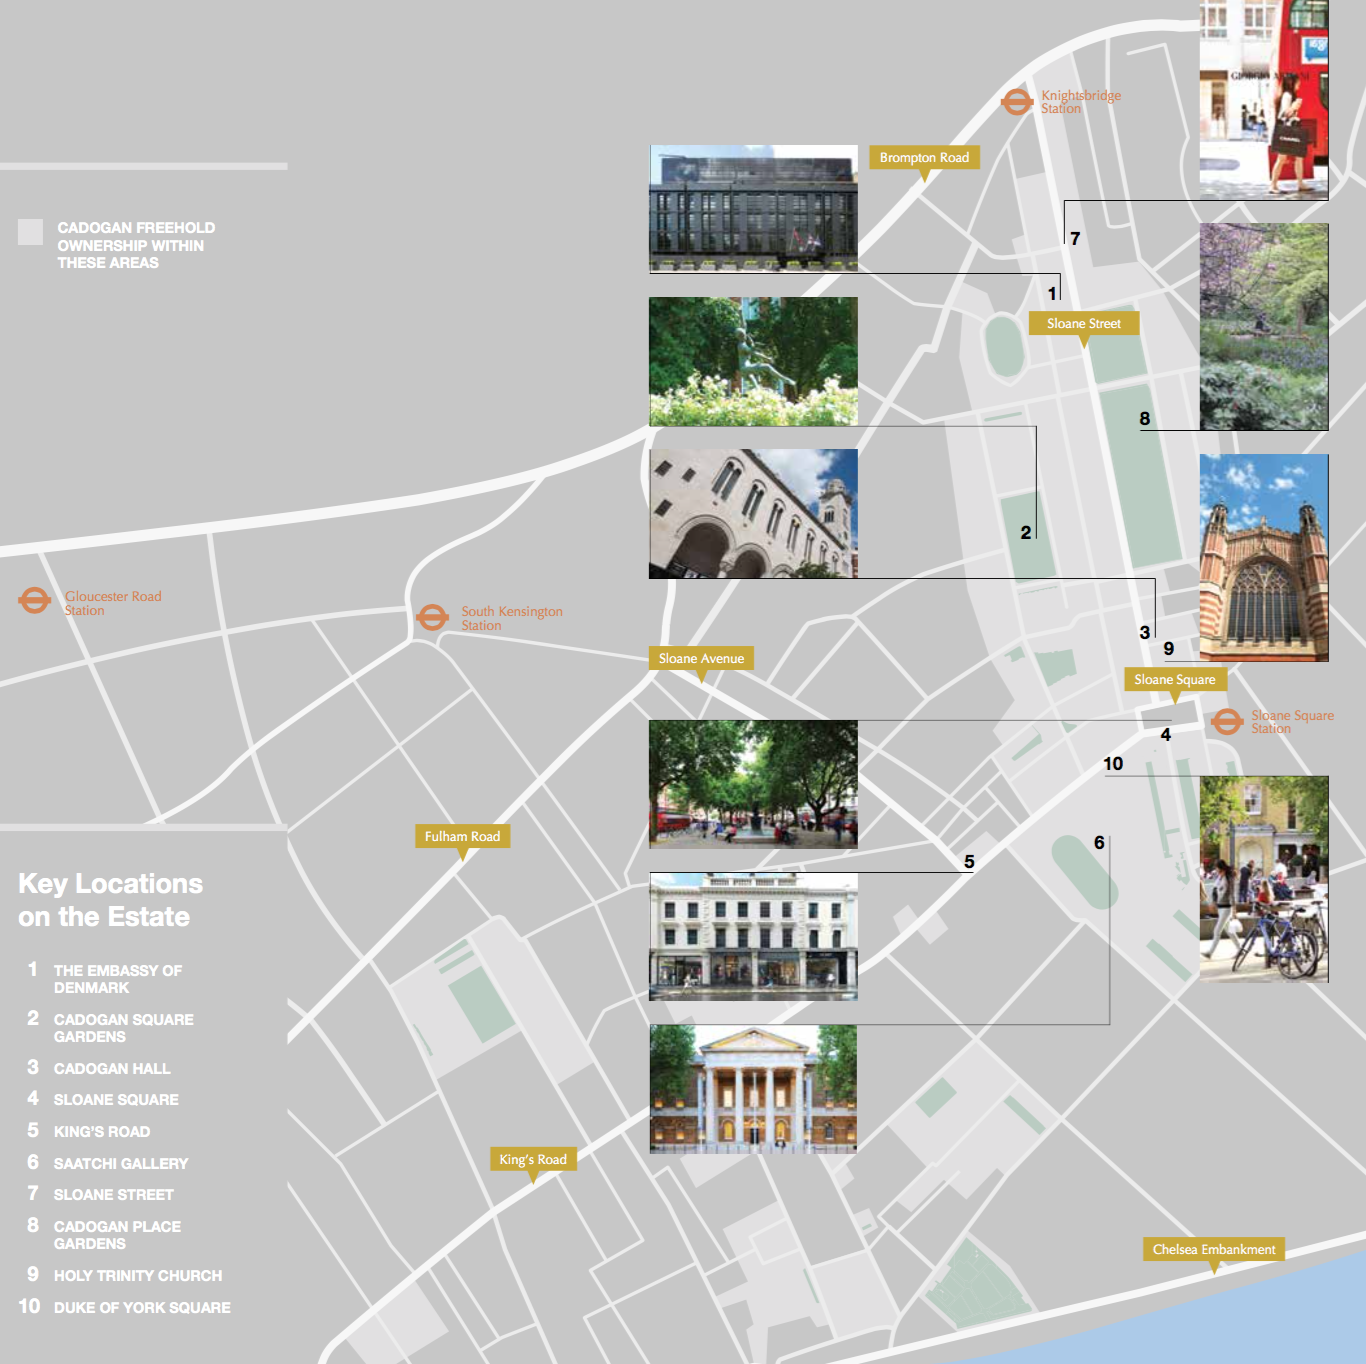This screenshot has width=1366, height=1364.
Task: Select Saatchi Gallery in the key list
Action: pos(120,1163)
